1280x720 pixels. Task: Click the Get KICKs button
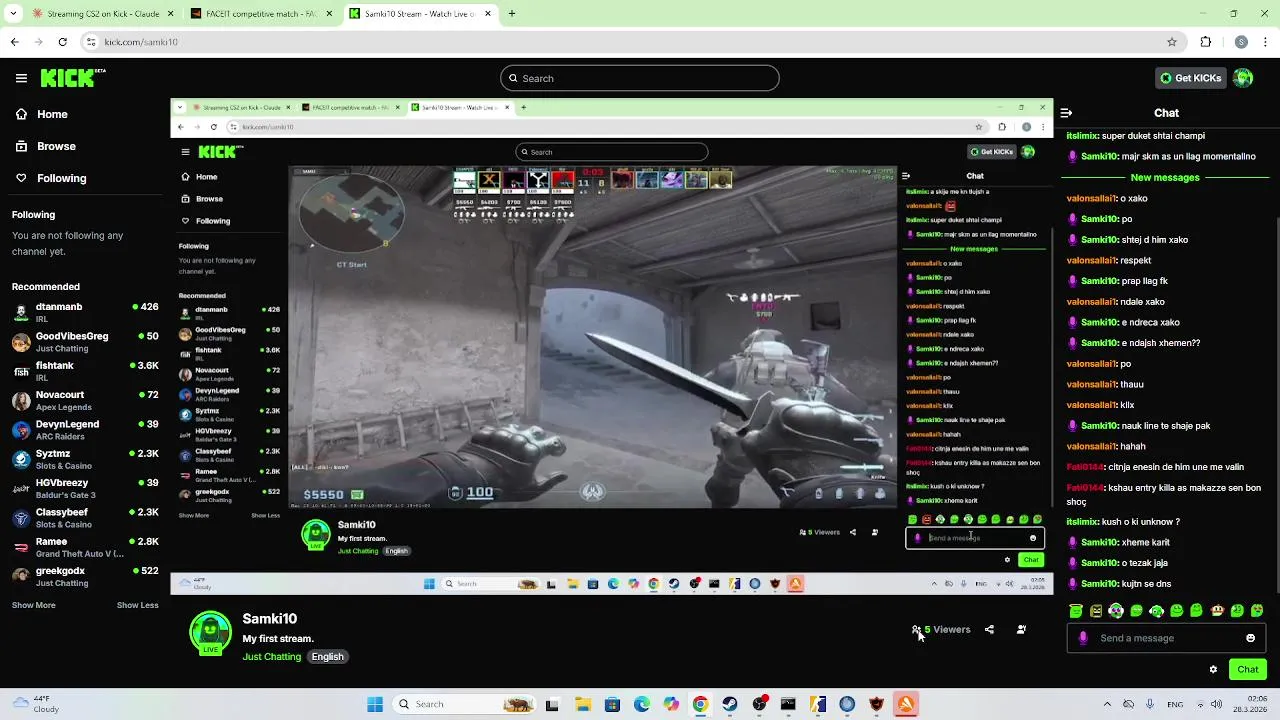point(1190,78)
